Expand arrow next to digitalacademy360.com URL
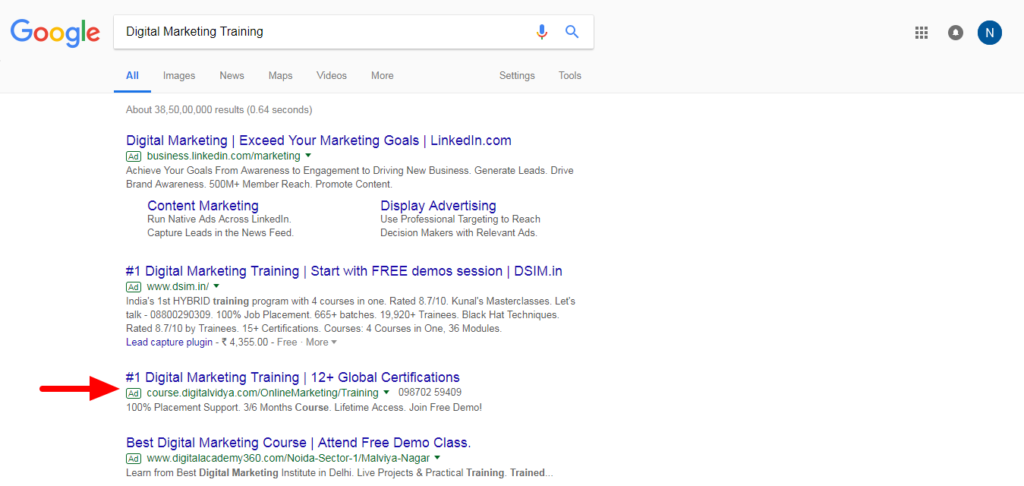This screenshot has width=1024, height=486. pyautogui.click(x=437, y=458)
